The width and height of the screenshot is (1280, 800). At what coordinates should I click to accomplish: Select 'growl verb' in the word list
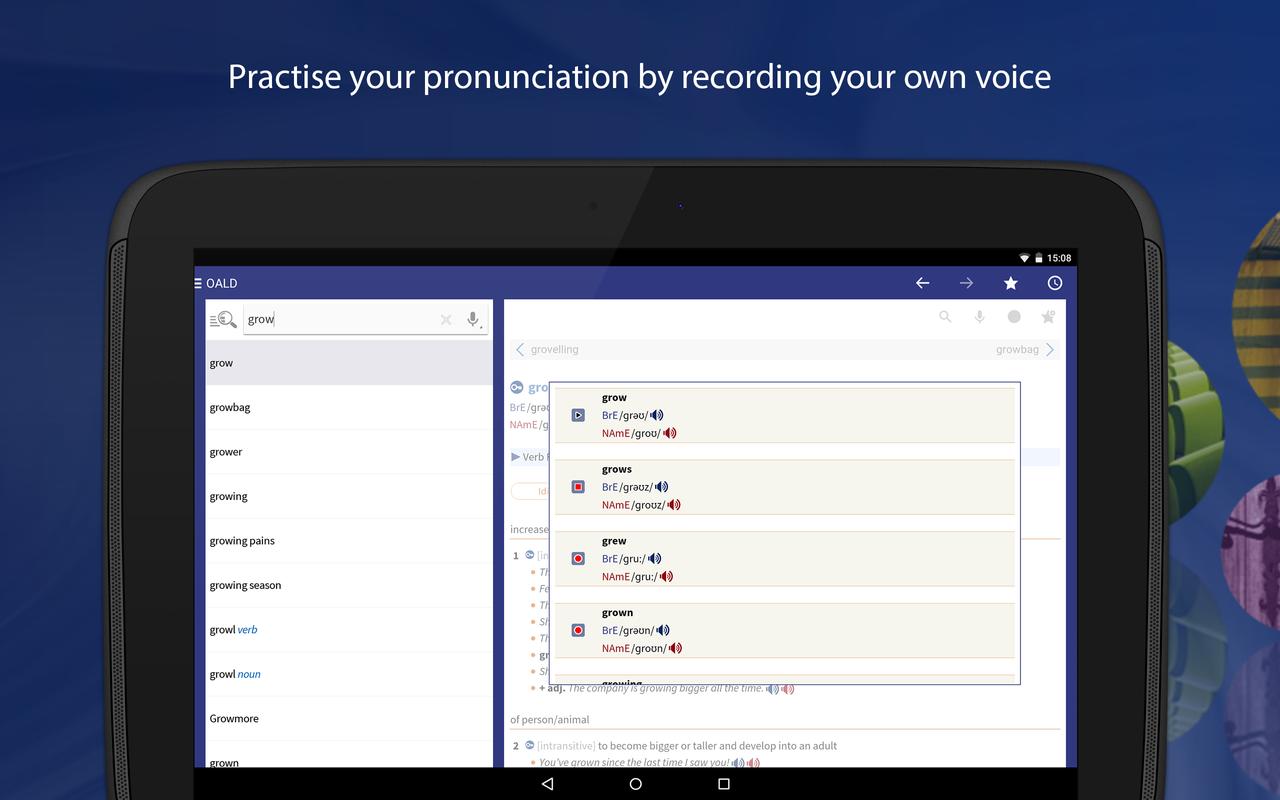[349, 630]
